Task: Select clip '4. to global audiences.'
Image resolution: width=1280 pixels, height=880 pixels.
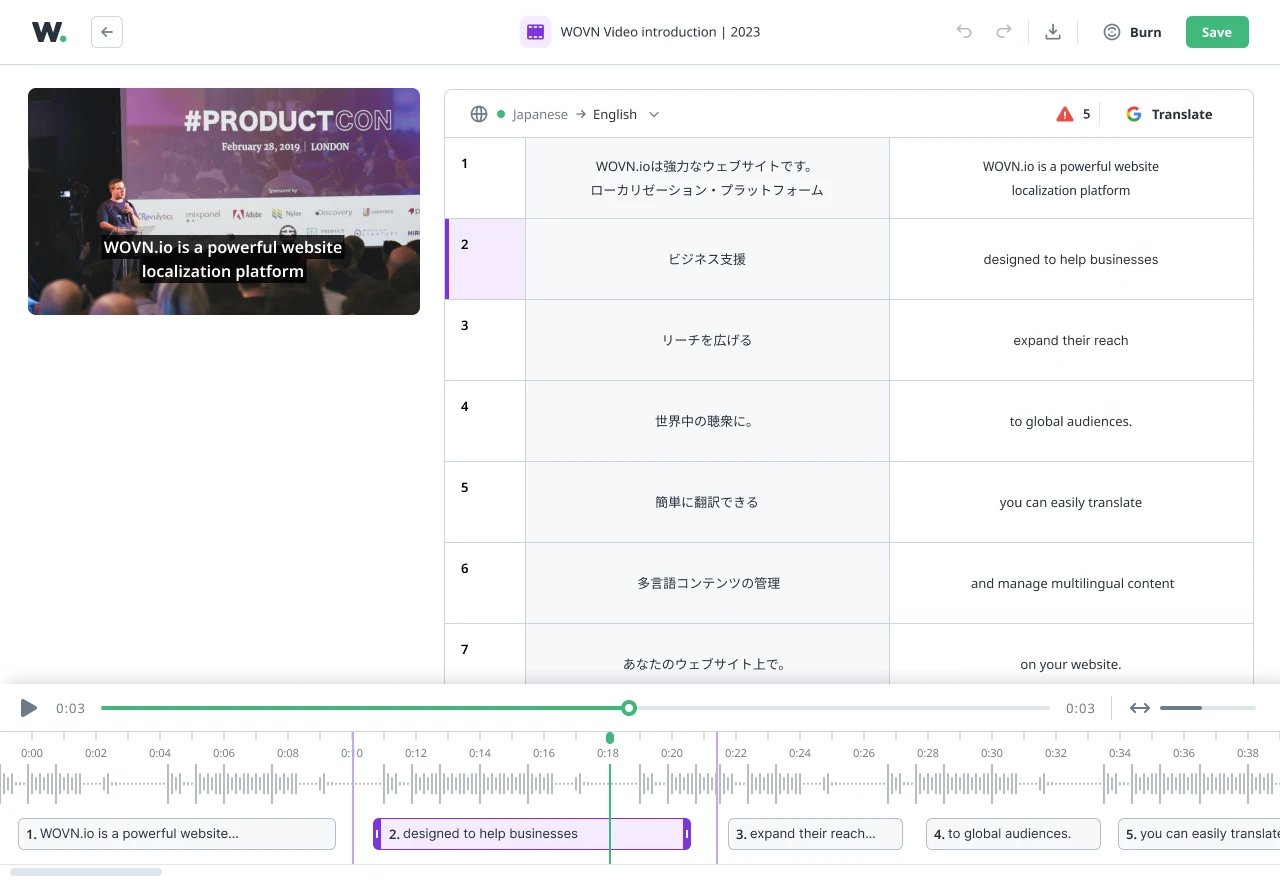Action: tap(1013, 834)
